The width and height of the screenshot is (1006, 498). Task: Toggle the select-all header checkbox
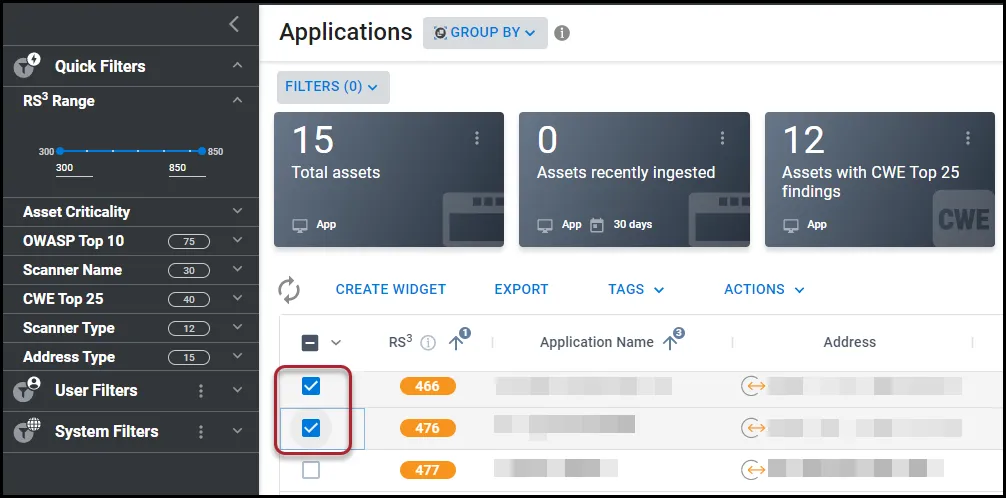[x=310, y=343]
